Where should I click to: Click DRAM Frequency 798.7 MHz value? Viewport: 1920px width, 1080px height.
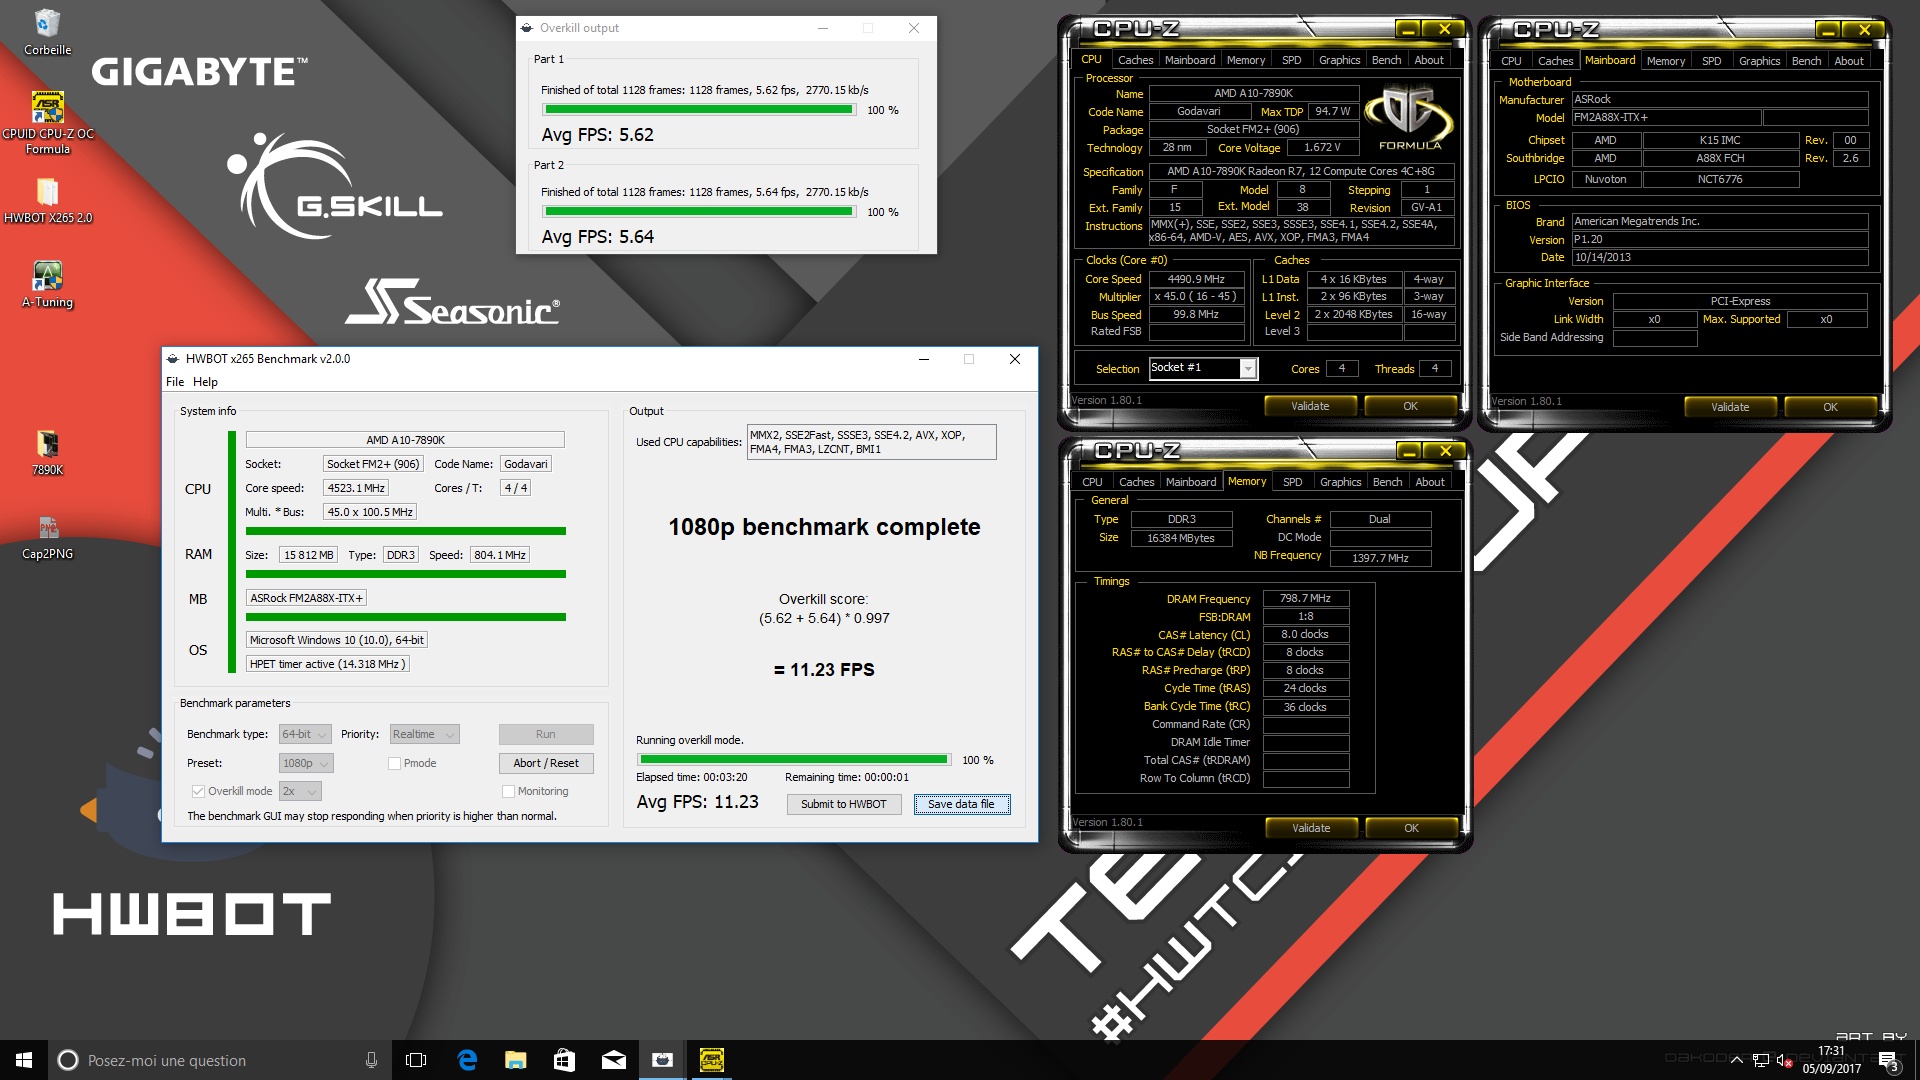click(x=1305, y=598)
